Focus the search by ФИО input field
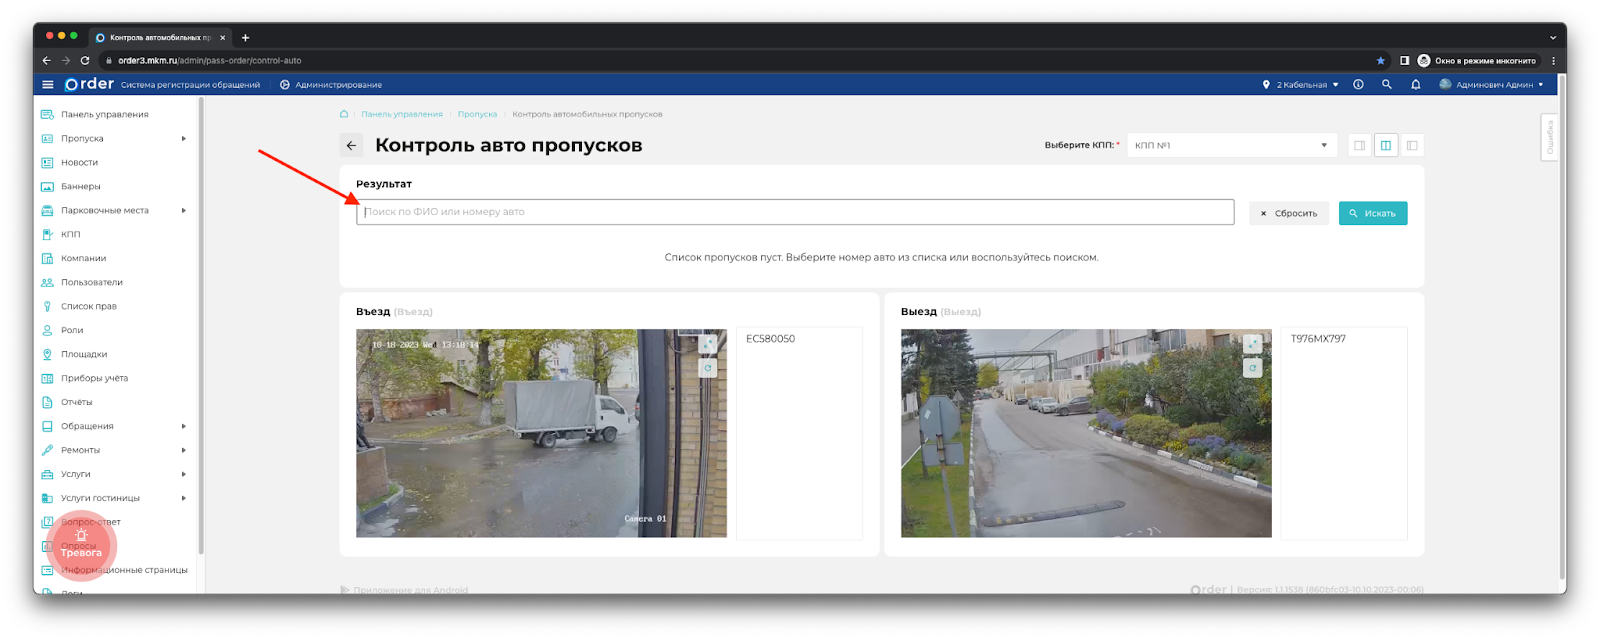This screenshot has width=1600, height=638. pyautogui.click(x=795, y=212)
